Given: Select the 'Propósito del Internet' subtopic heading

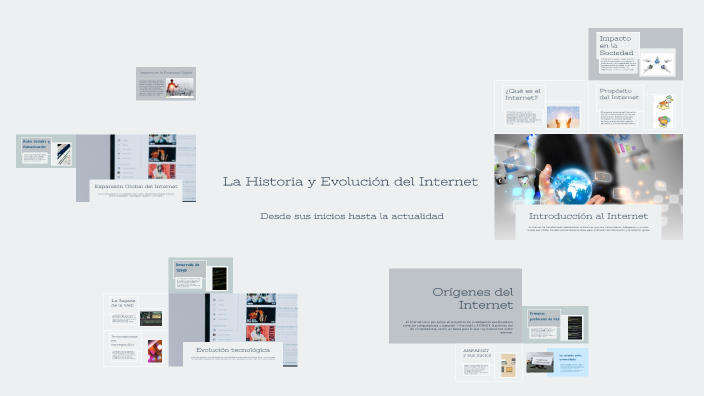Looking at the screenshot, I should point(619,94).
